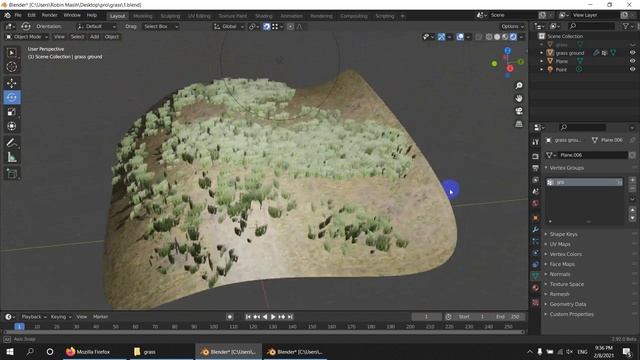Open the Modifier properties wrench tab
640x360 pixels.
[536, 230]
